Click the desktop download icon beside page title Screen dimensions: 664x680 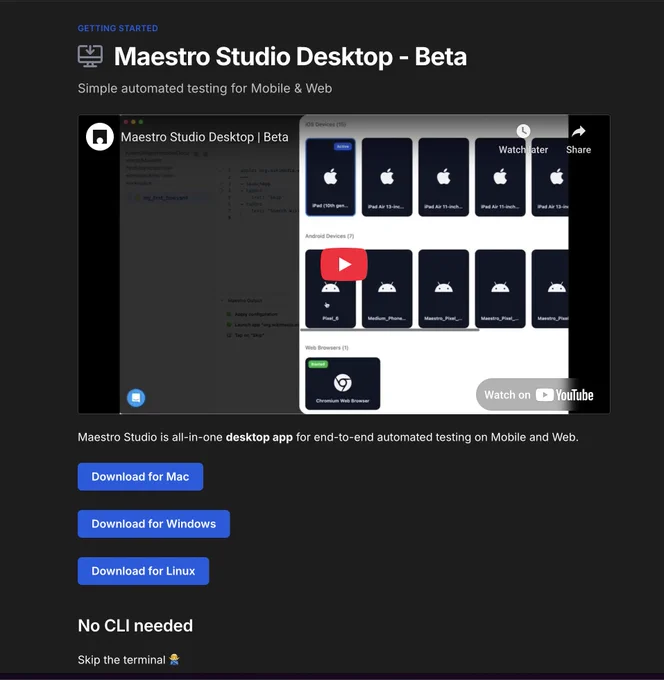click(90, 56)
